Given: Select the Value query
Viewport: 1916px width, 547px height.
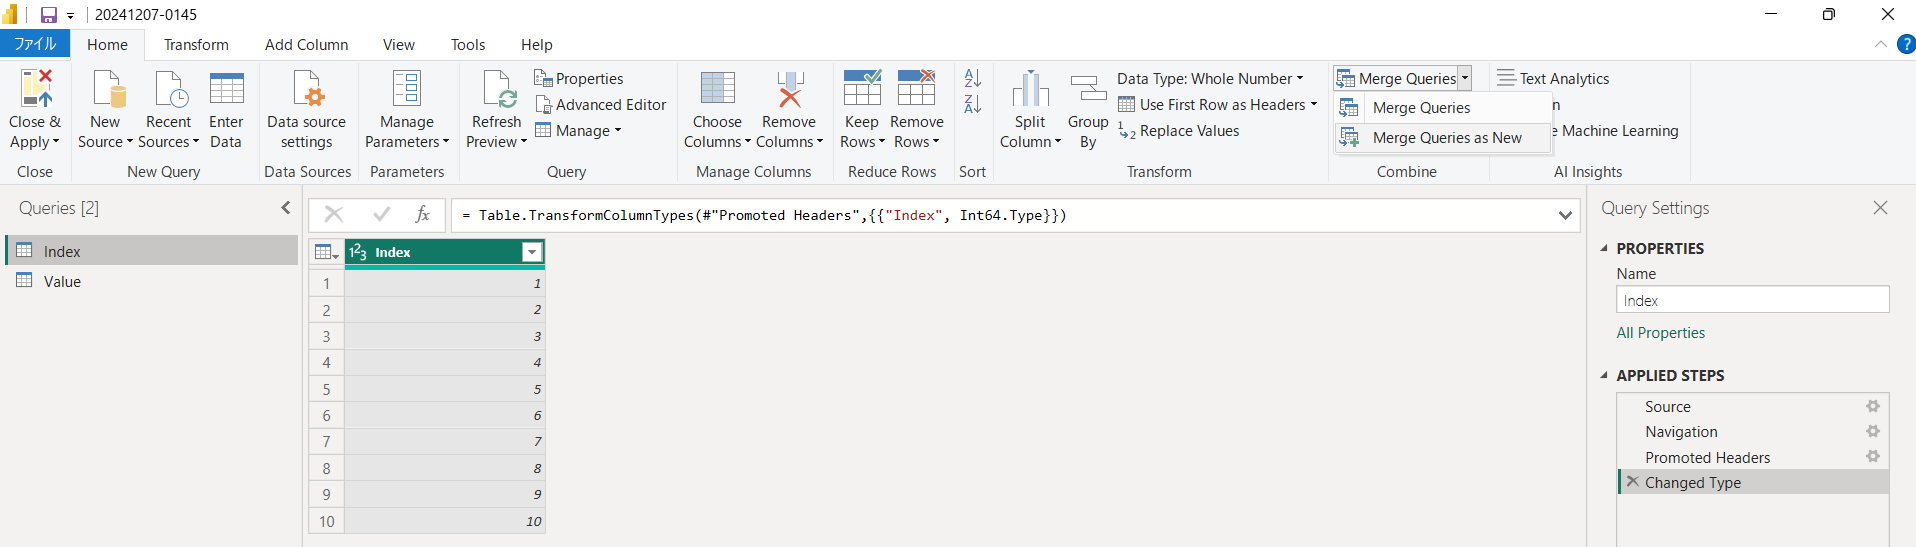Looking at the screenshot, I should [152, 281].
